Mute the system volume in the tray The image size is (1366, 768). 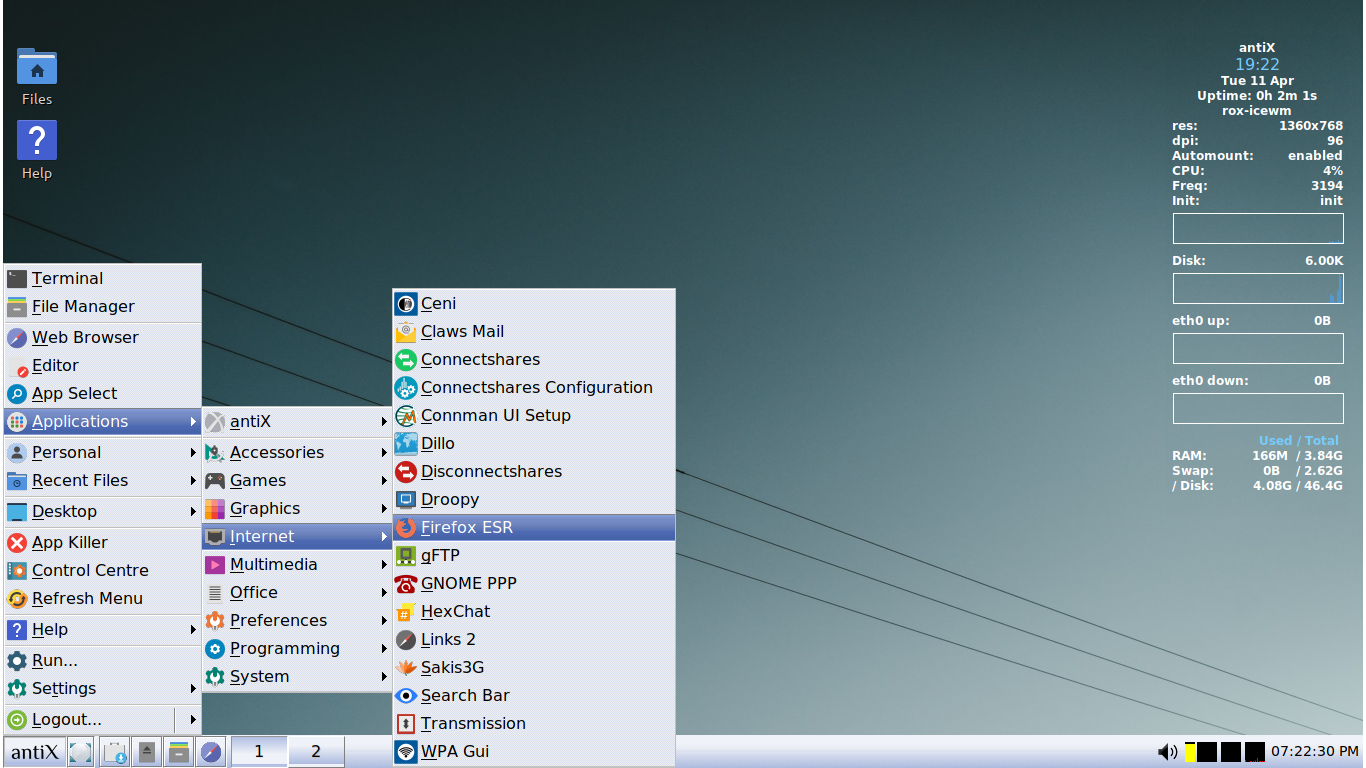pos(1166,751)
